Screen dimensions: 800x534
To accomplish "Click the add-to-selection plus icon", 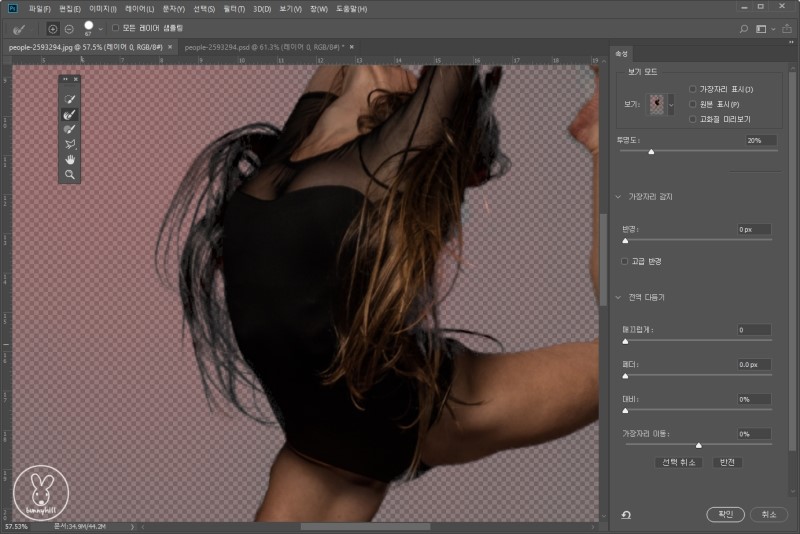I will 52,28.
